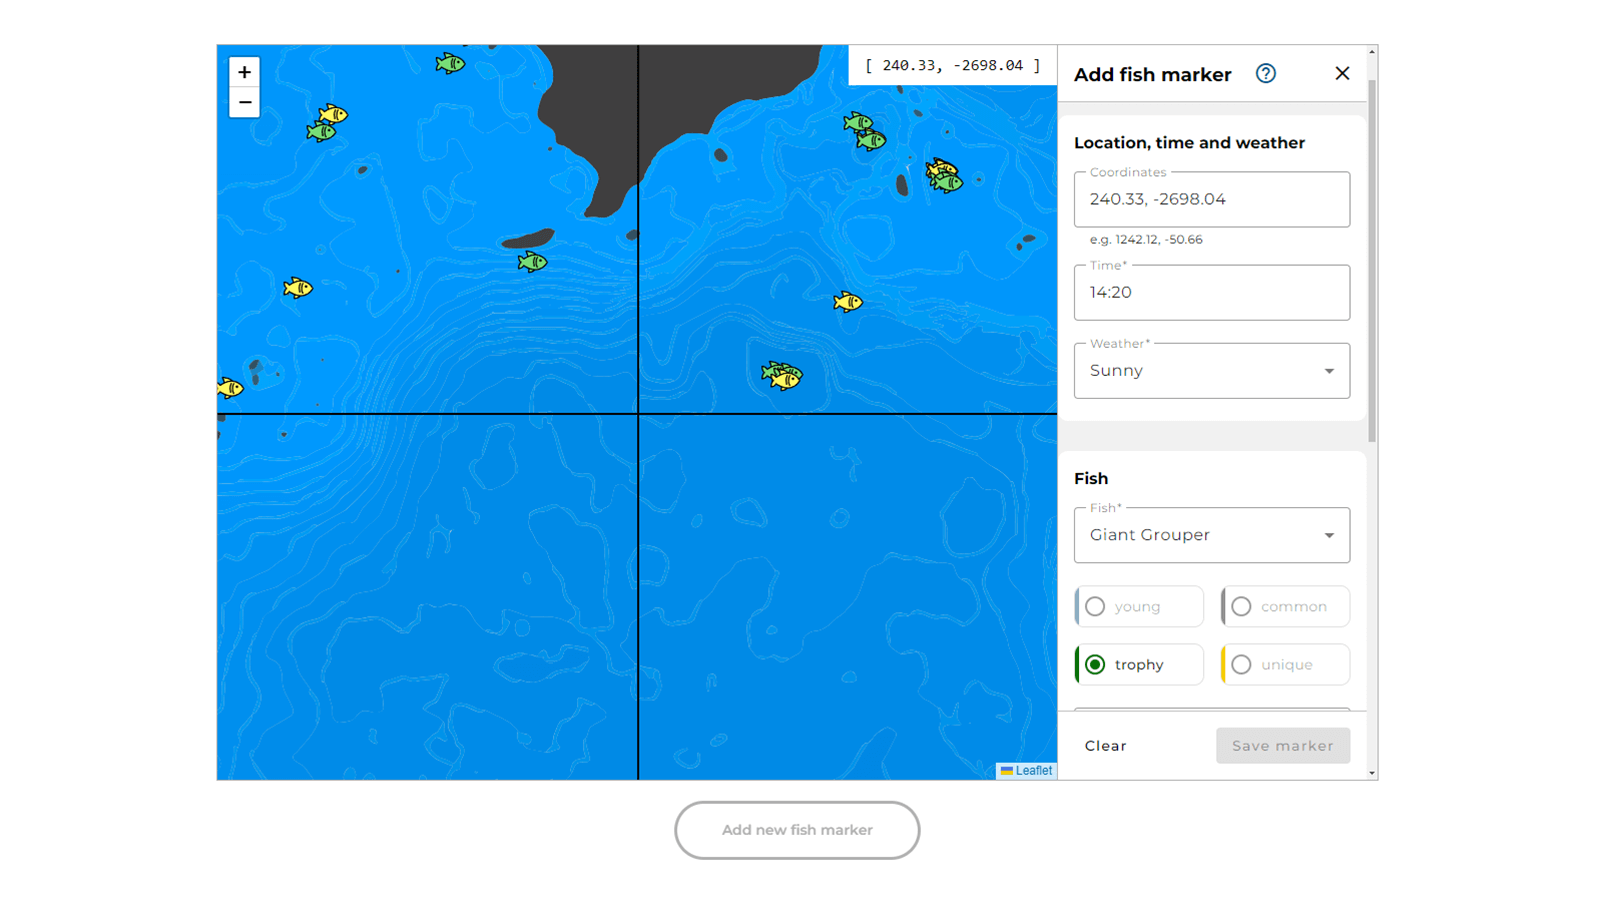Click green fish marker below dark island
This screenshot has height=900, width=1600.
[x=532, y=262]
